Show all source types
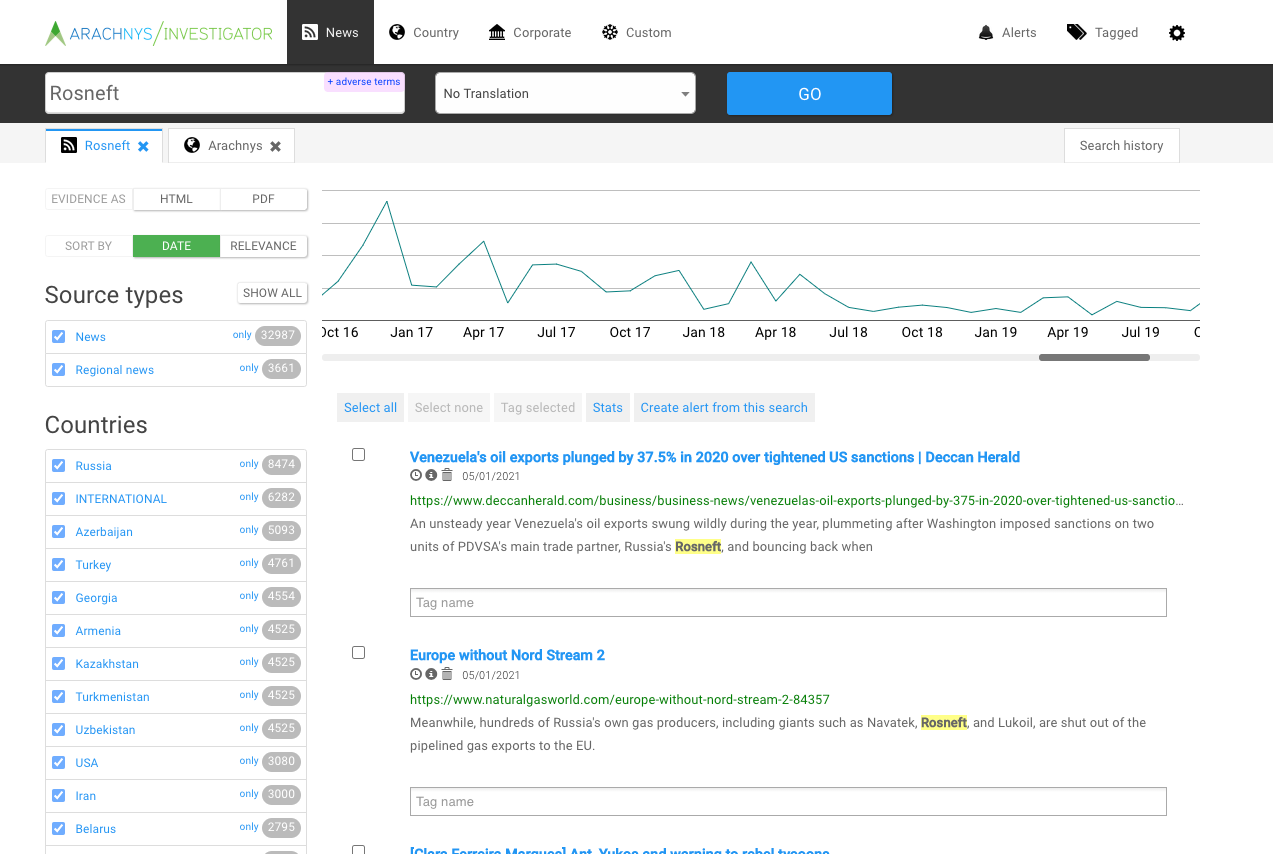 (x=272, y=293)
